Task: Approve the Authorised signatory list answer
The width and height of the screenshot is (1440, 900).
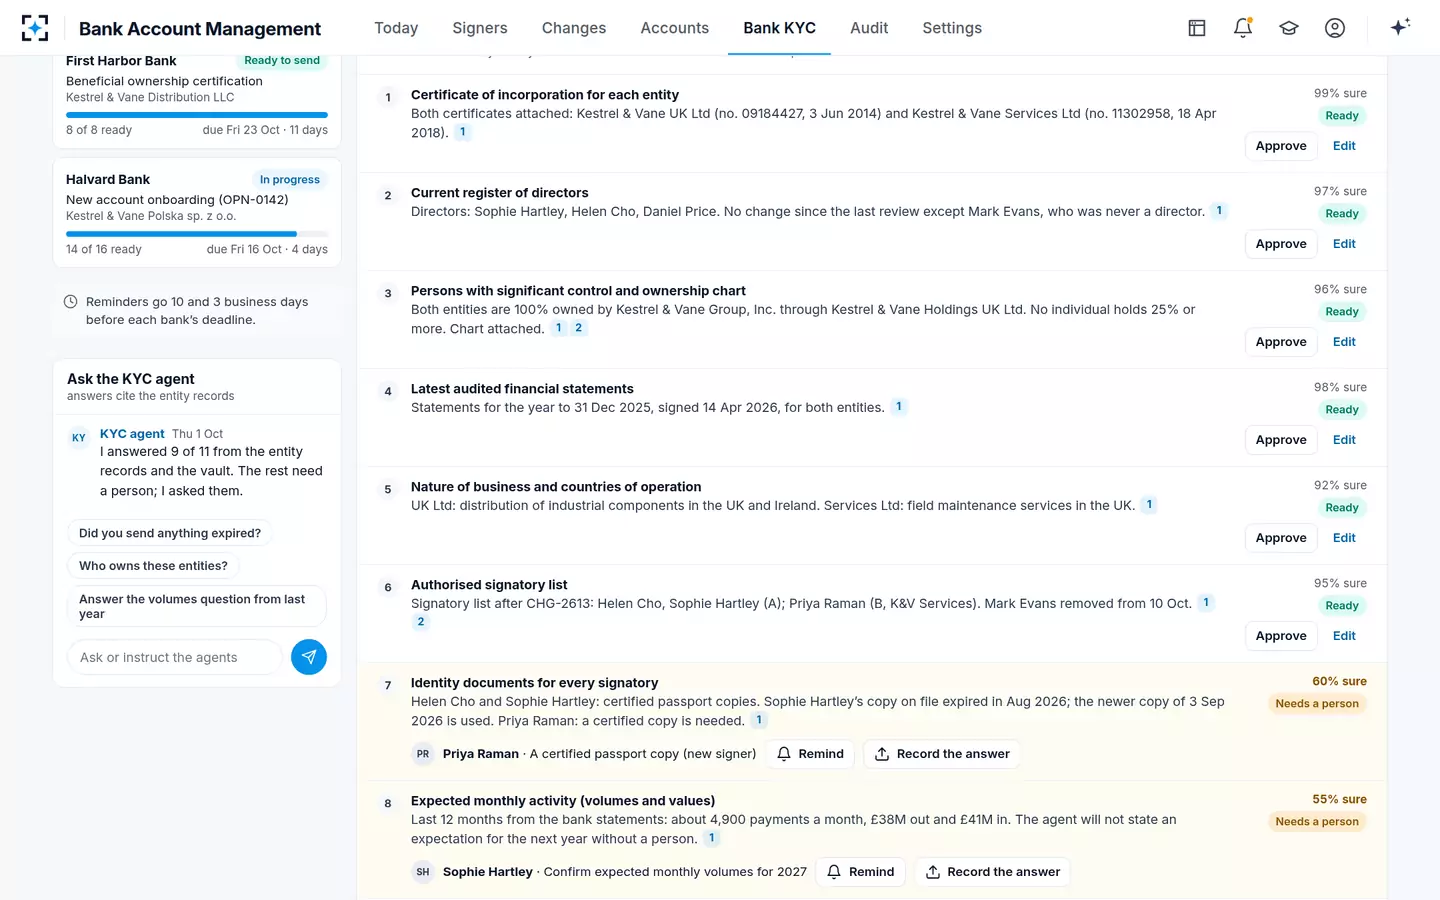Action: 1281,636
